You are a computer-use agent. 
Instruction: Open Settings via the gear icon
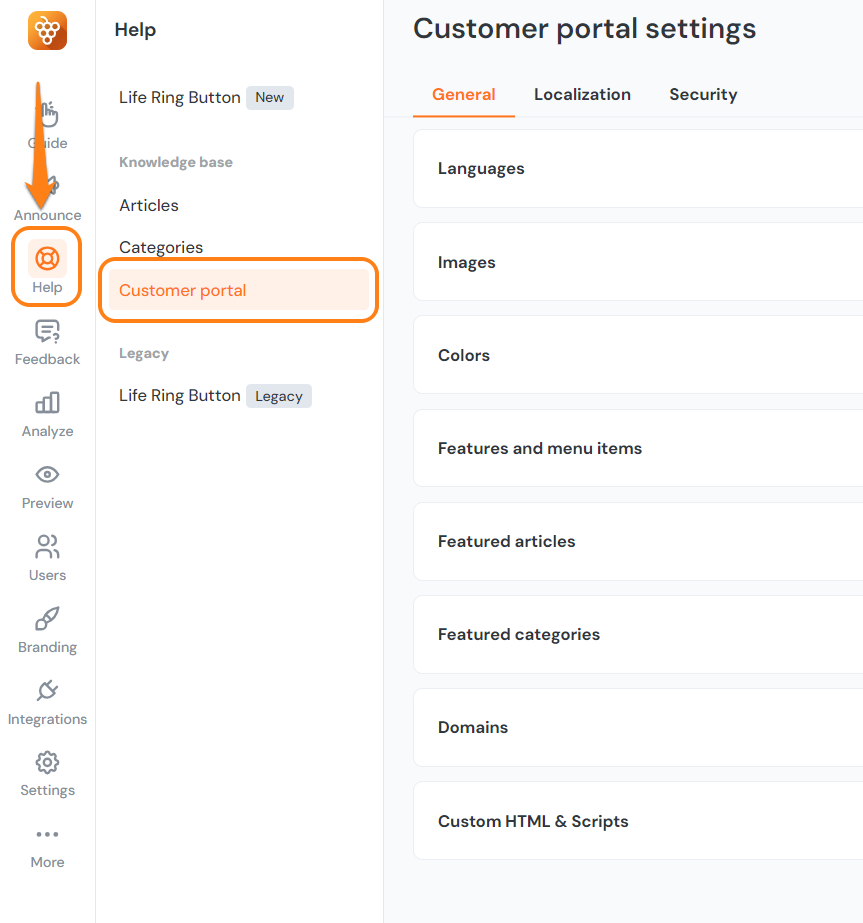(x=47, y=773)
